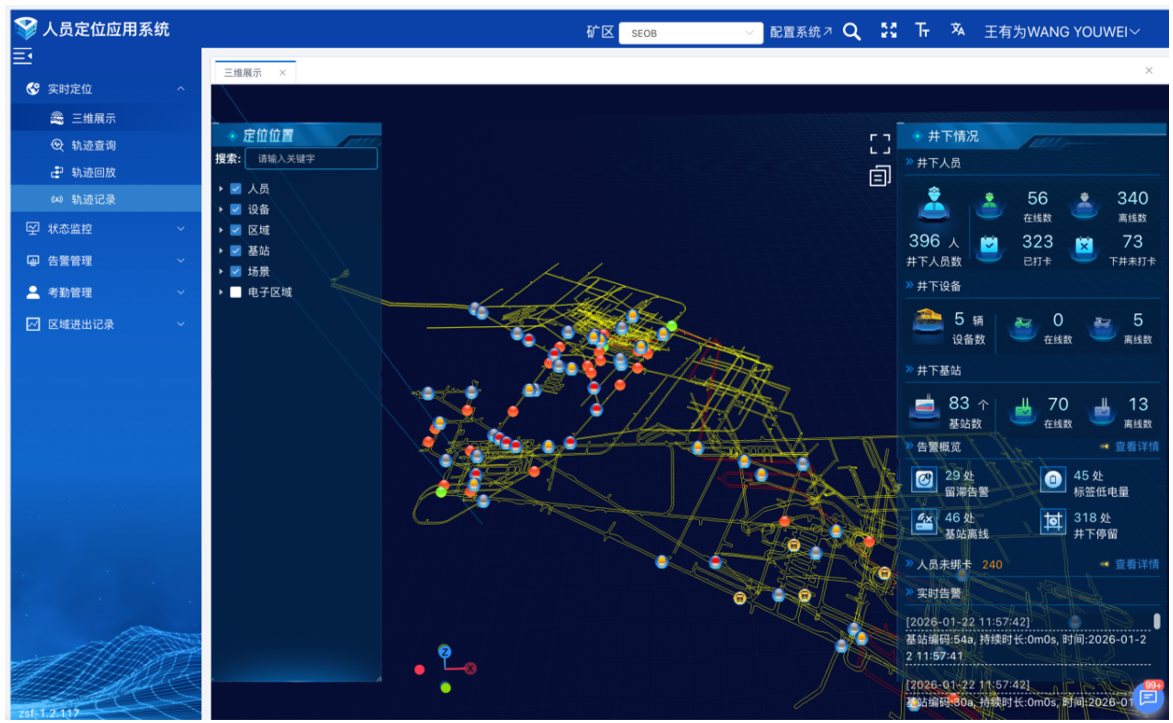
Task: Open the language translate icon
Action: click(958, 30)
